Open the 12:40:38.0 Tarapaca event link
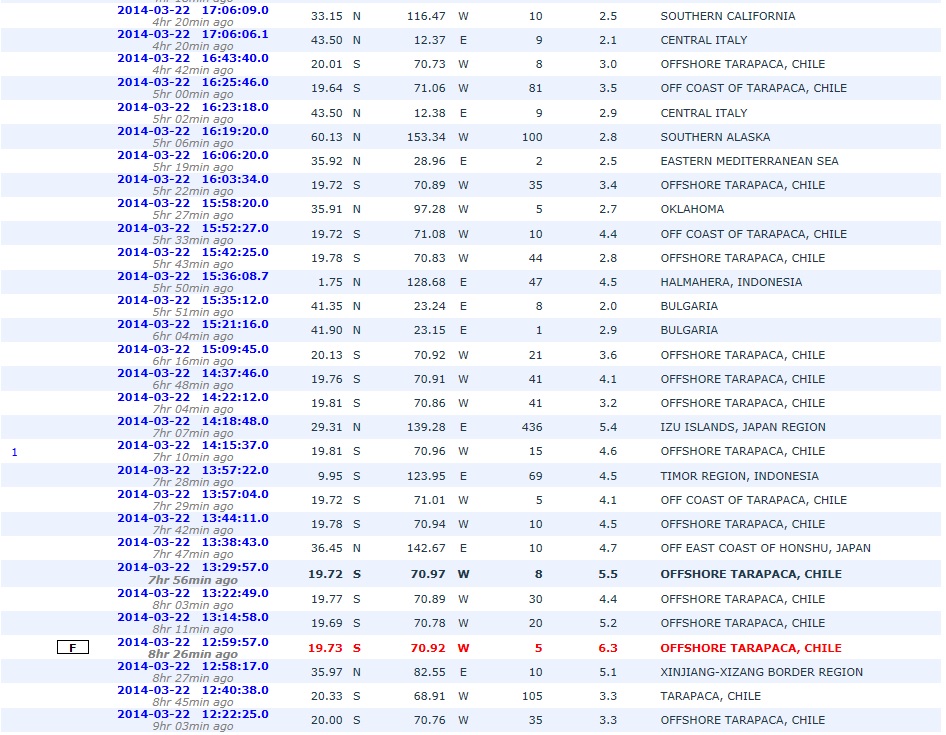Viewport: 946px width, 735px height. coord(193,692)
